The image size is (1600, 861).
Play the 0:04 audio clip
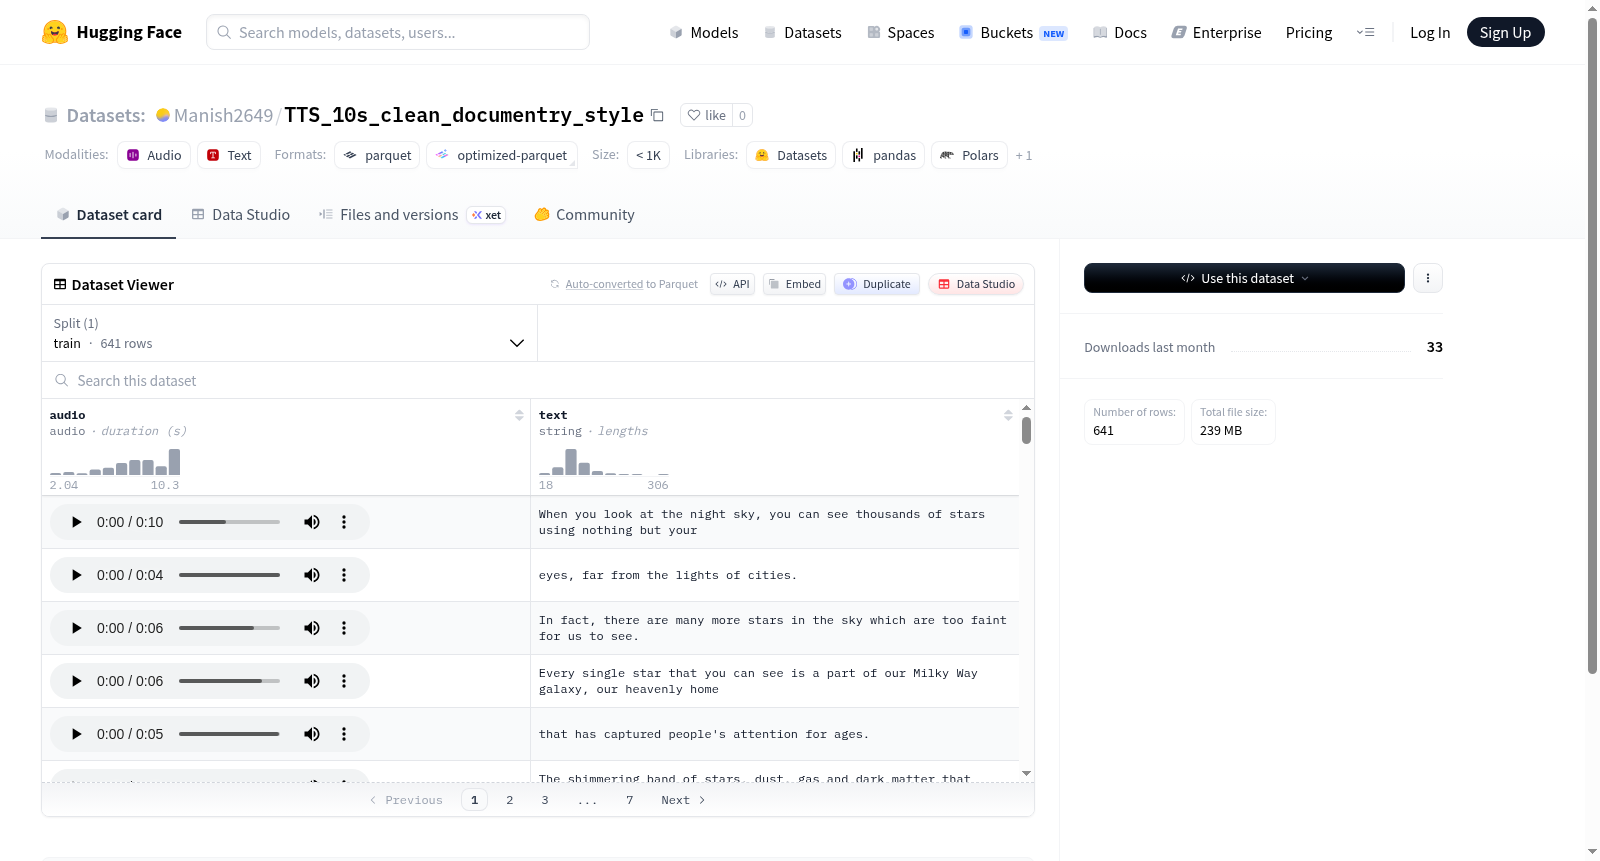(76, 575)
